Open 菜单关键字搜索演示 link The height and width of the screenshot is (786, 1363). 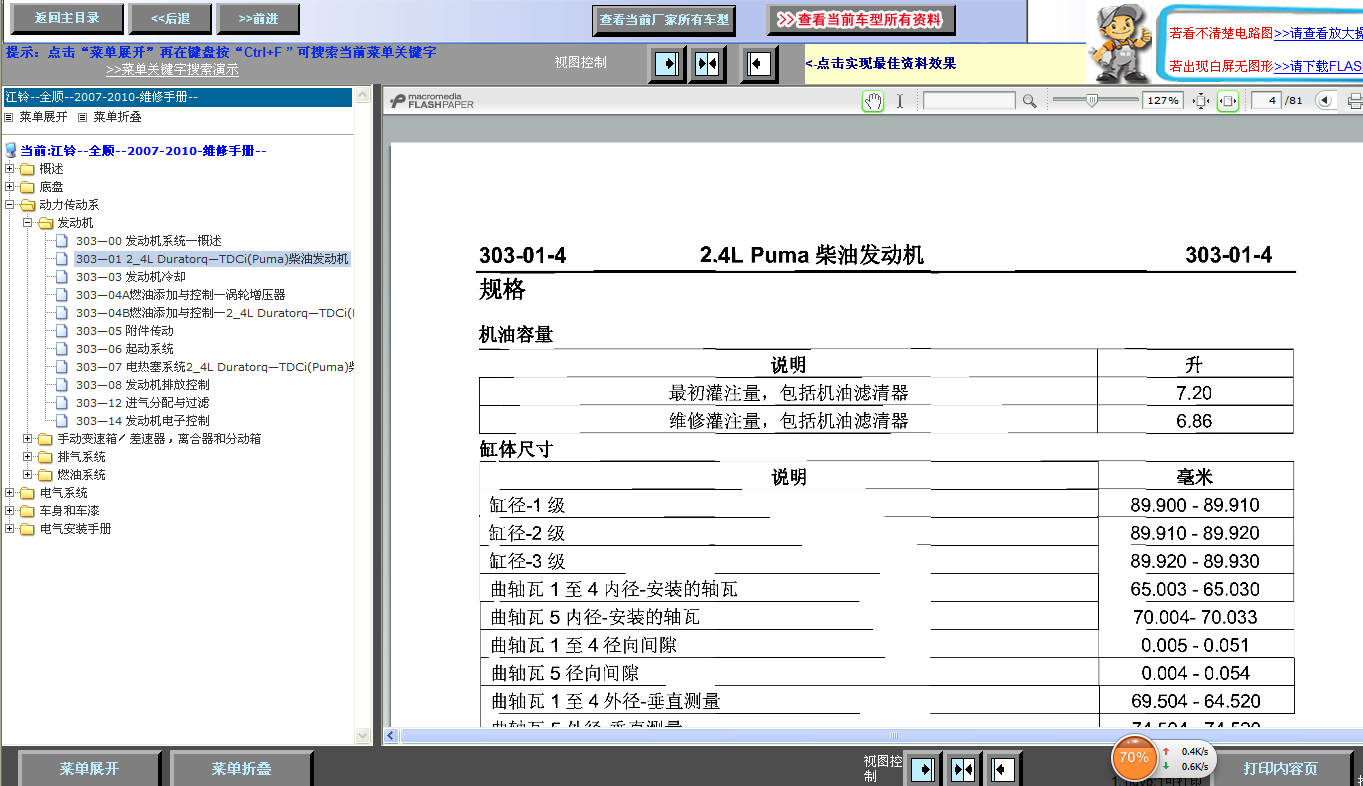click(172, 70)
